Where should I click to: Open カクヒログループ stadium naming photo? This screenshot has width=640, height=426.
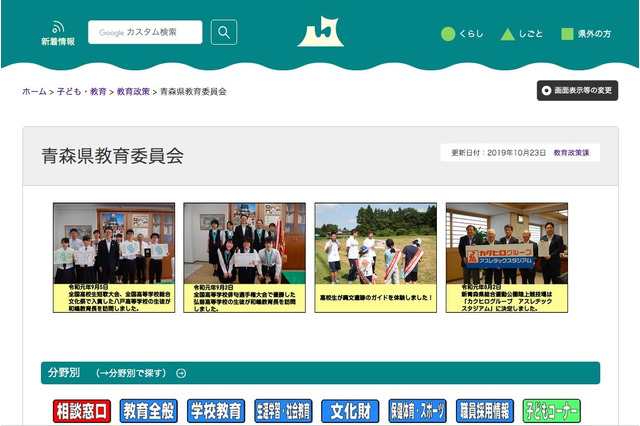tap(507, 257)
